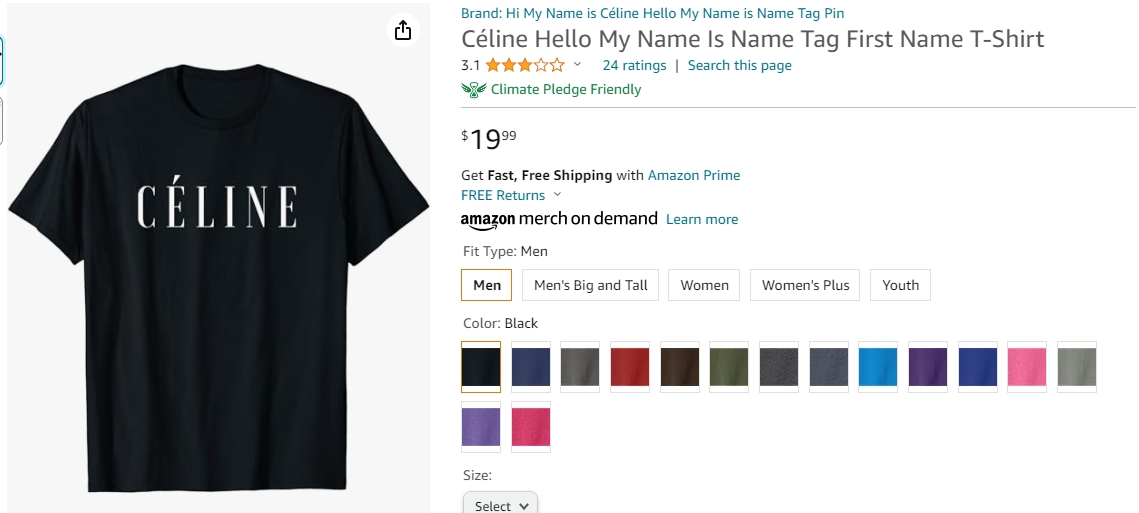
Task: Click the Amazon Merch on Demand logo
Action: pyautogui.click(x=559, y=219)
